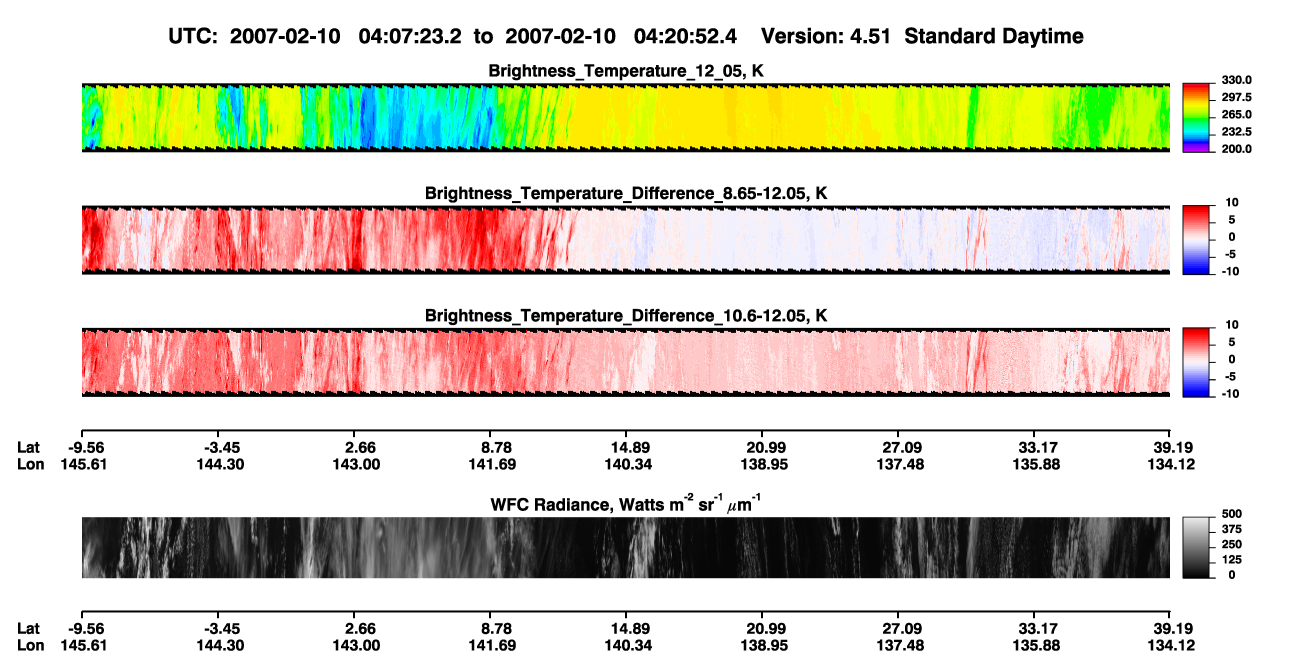Click the 125 label on radiance scale
The width and height of the screenshot is (1300, 667).
tap(1231, 560)
